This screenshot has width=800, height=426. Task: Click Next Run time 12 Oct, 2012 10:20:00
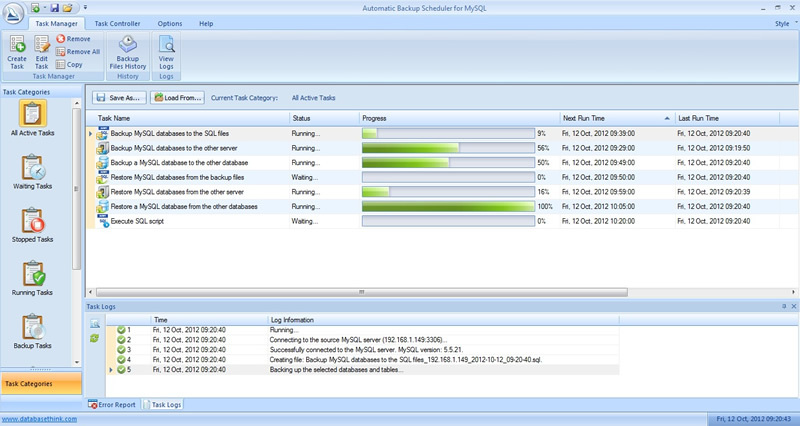pyautogui.click(x=598, y=221)
